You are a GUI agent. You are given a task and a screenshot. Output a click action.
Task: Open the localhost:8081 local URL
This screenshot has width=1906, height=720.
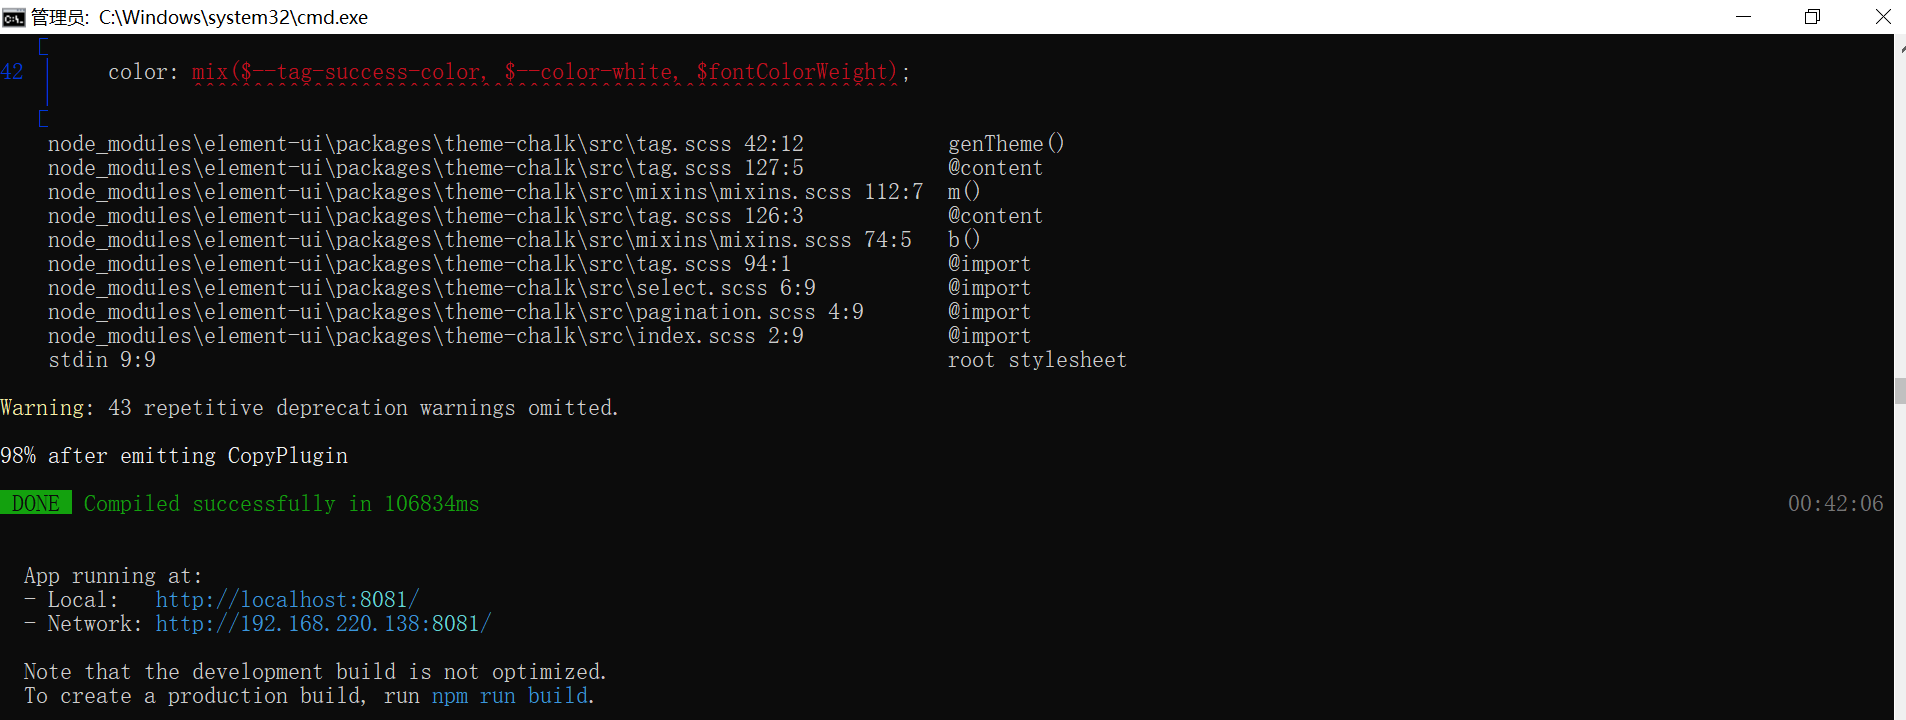287,600
